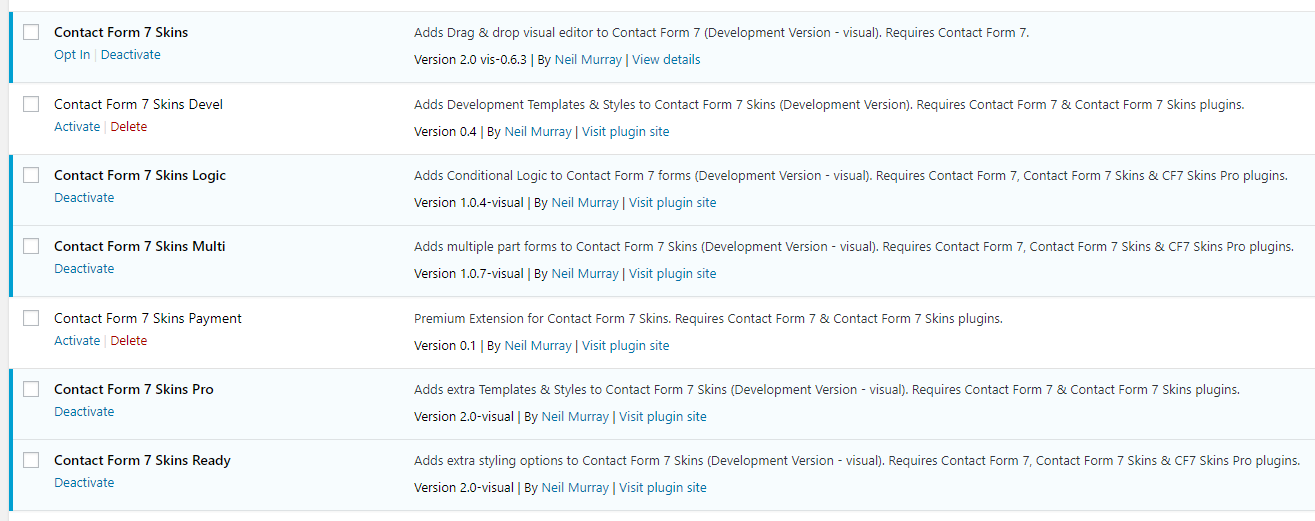Viewport: 1315px width, 521px height.
Task: Deactivate Contact Form 7 Skins Multi
Action: 84,269
